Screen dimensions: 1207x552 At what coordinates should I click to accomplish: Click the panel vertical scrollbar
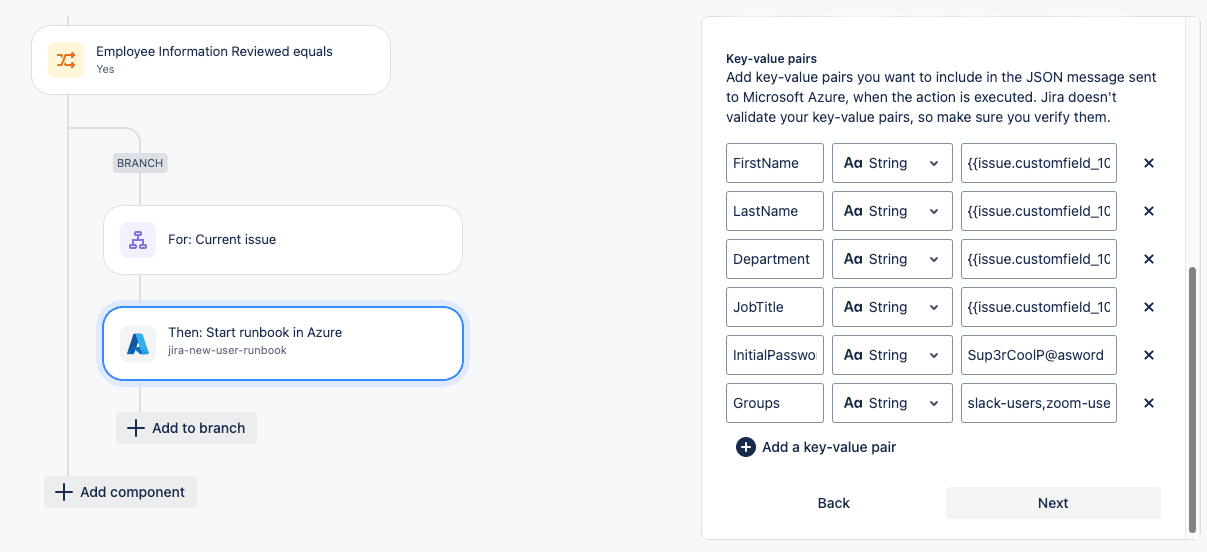pos(1191,400)
